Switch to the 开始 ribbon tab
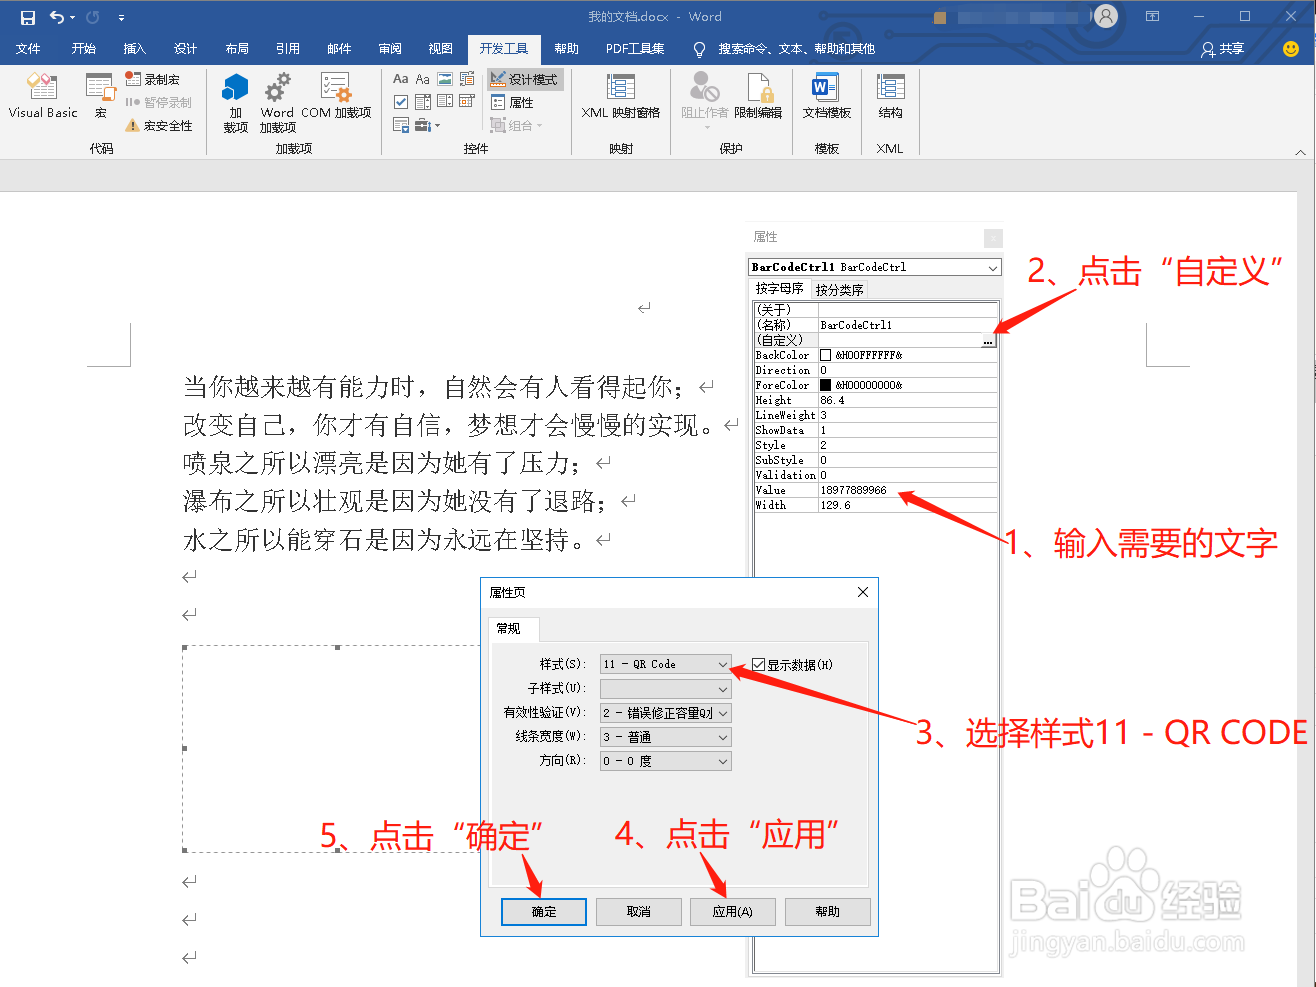1316x987 pixels. [83, 49]
